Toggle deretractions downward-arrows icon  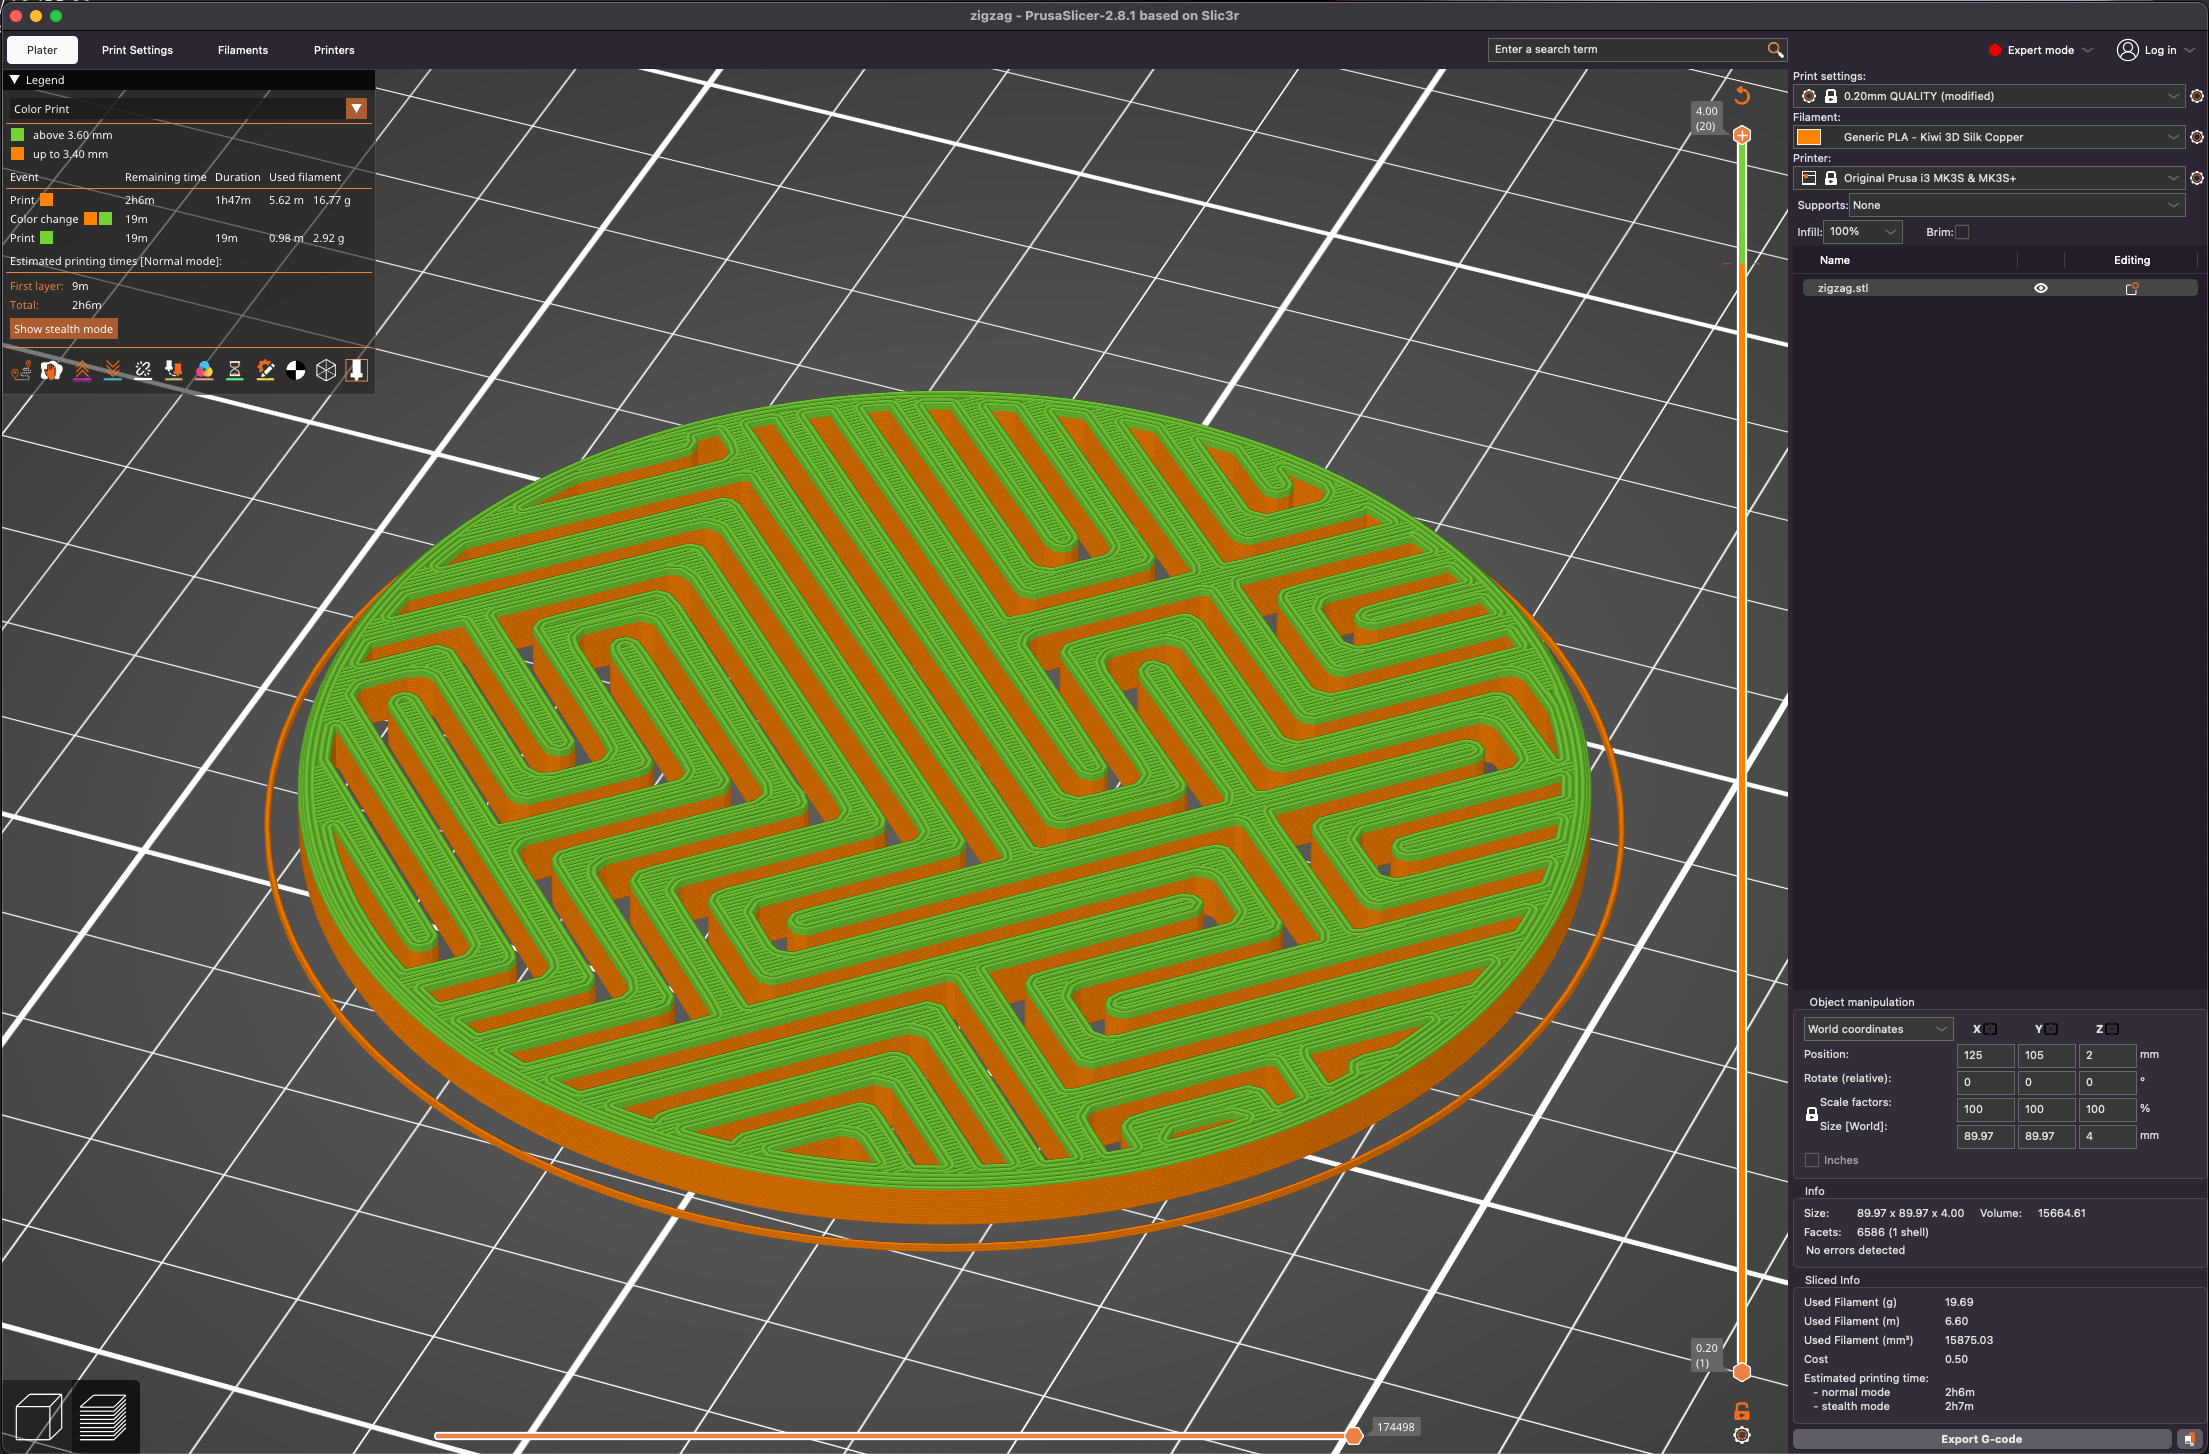(113, 371)
